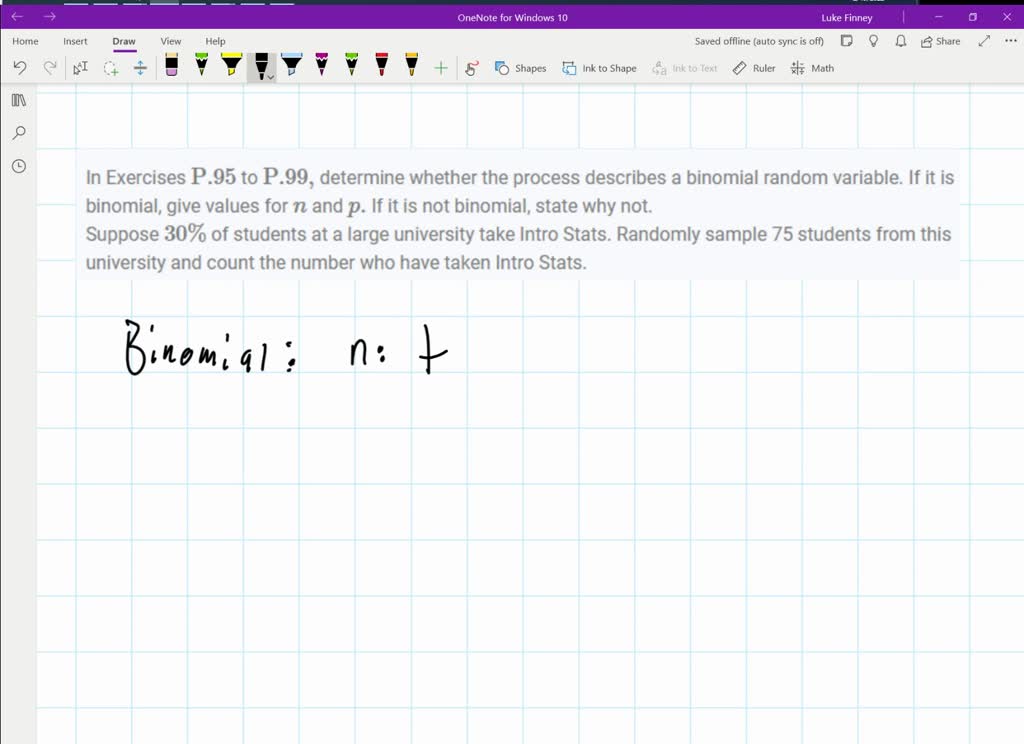The height and width of the screenshot is (744, 1024).
Task: Pick the light blue highlighter
Action: pyautogui.click(x=291, y=65)
